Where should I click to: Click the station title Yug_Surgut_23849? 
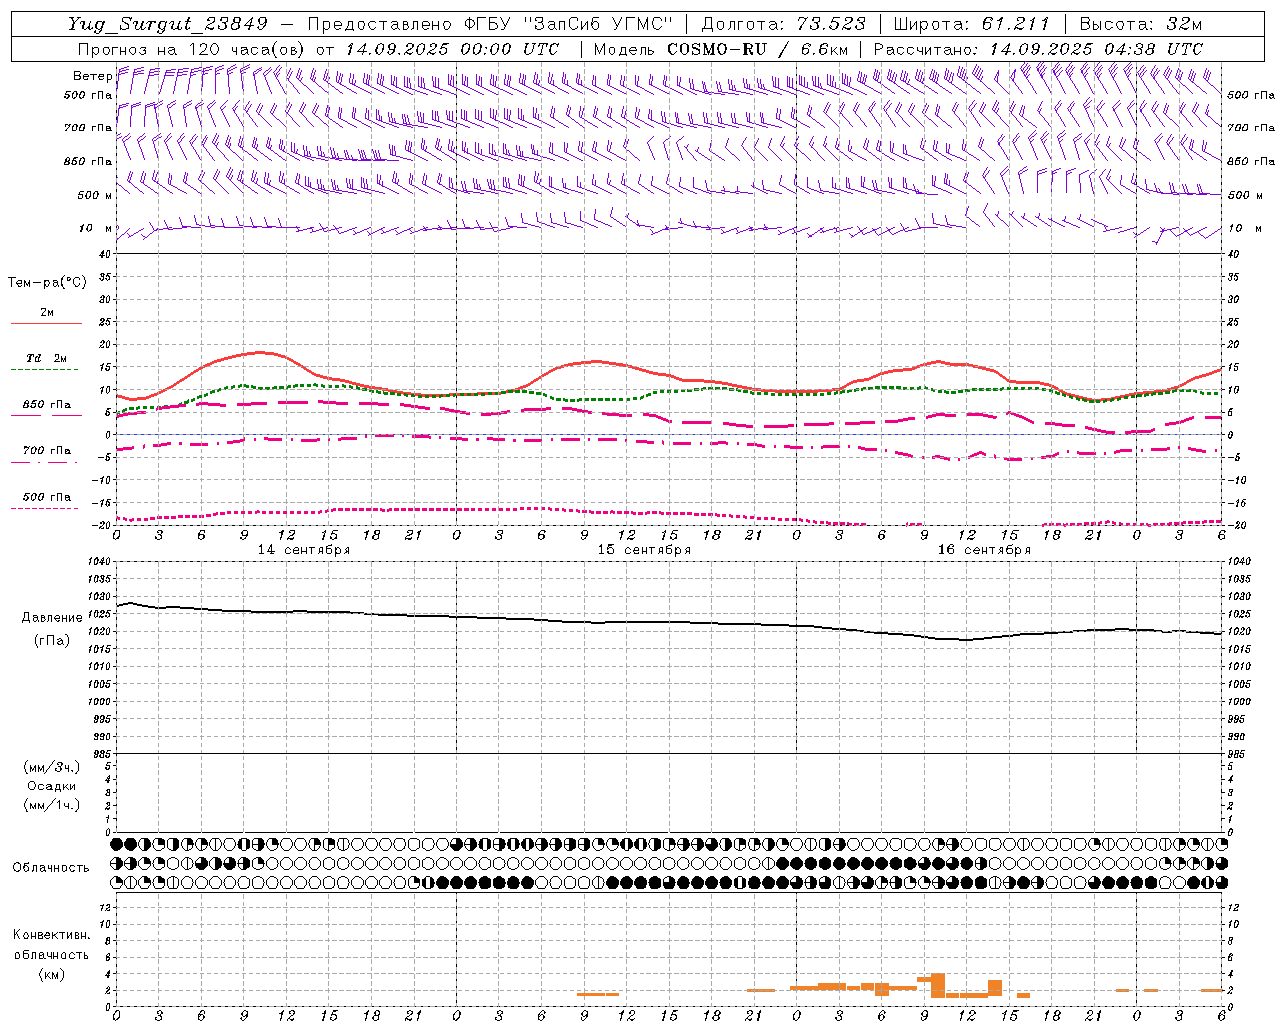pos(168,24)
